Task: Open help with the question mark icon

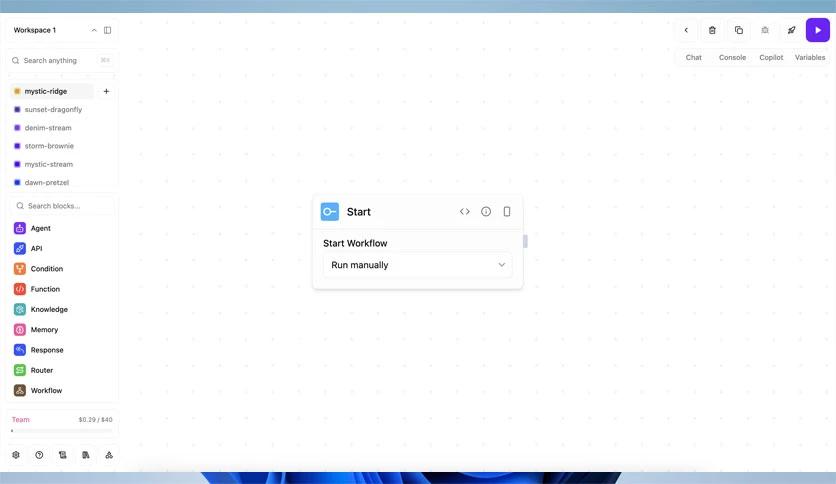Action: (39, 455)
